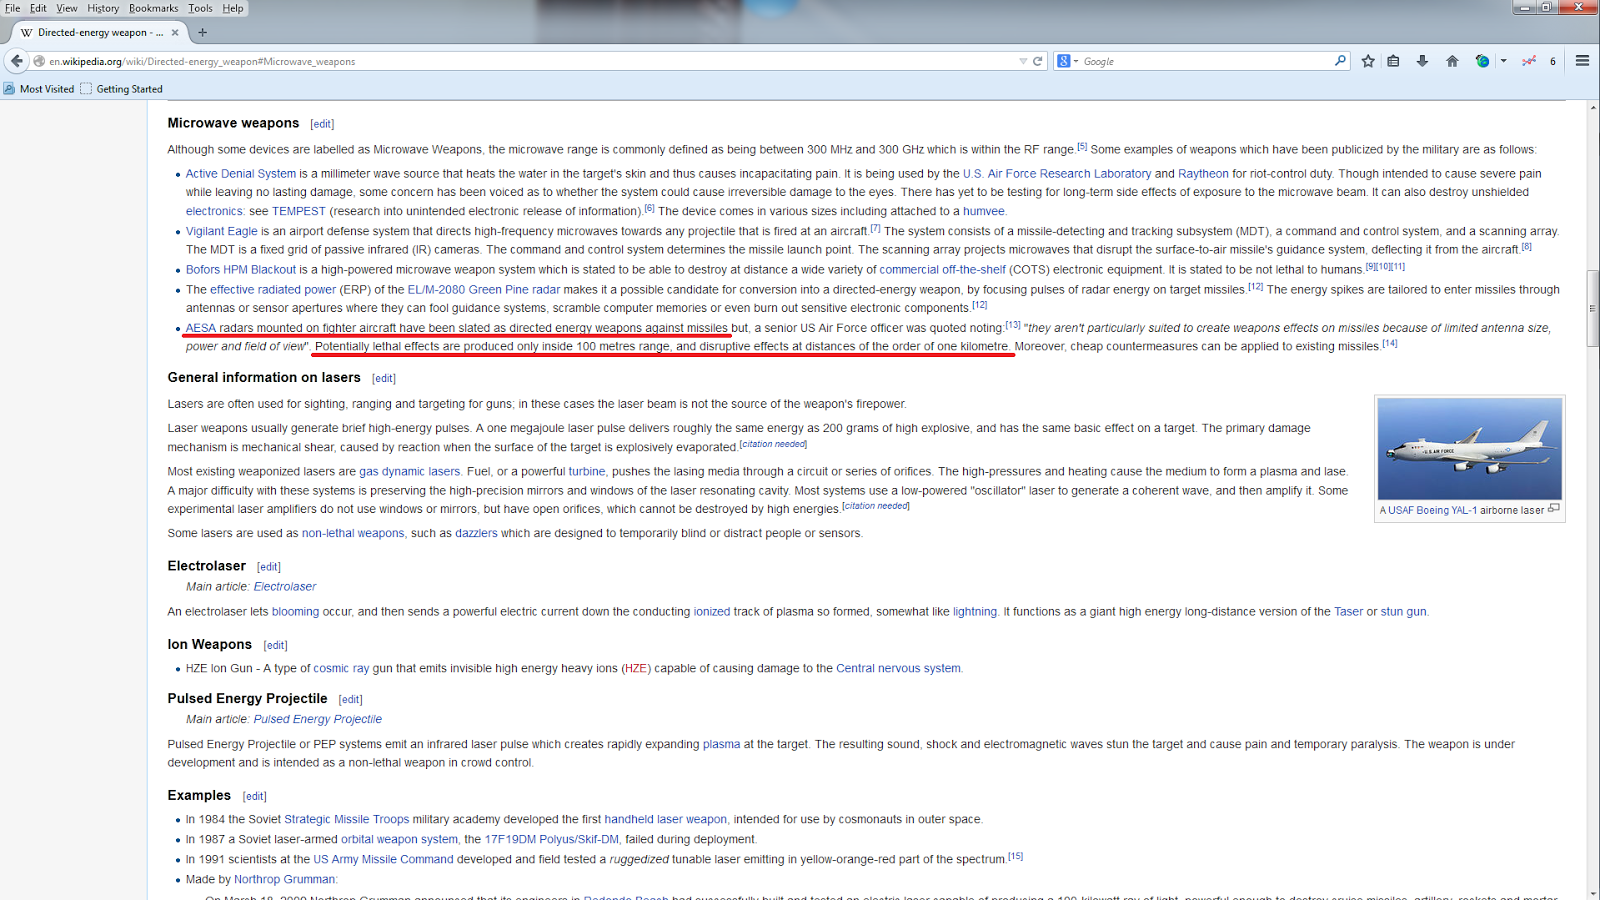Viewport: 1600px width, 900px height.
Task: Open the Electrolaser main article link
Action: pos(285,587)
